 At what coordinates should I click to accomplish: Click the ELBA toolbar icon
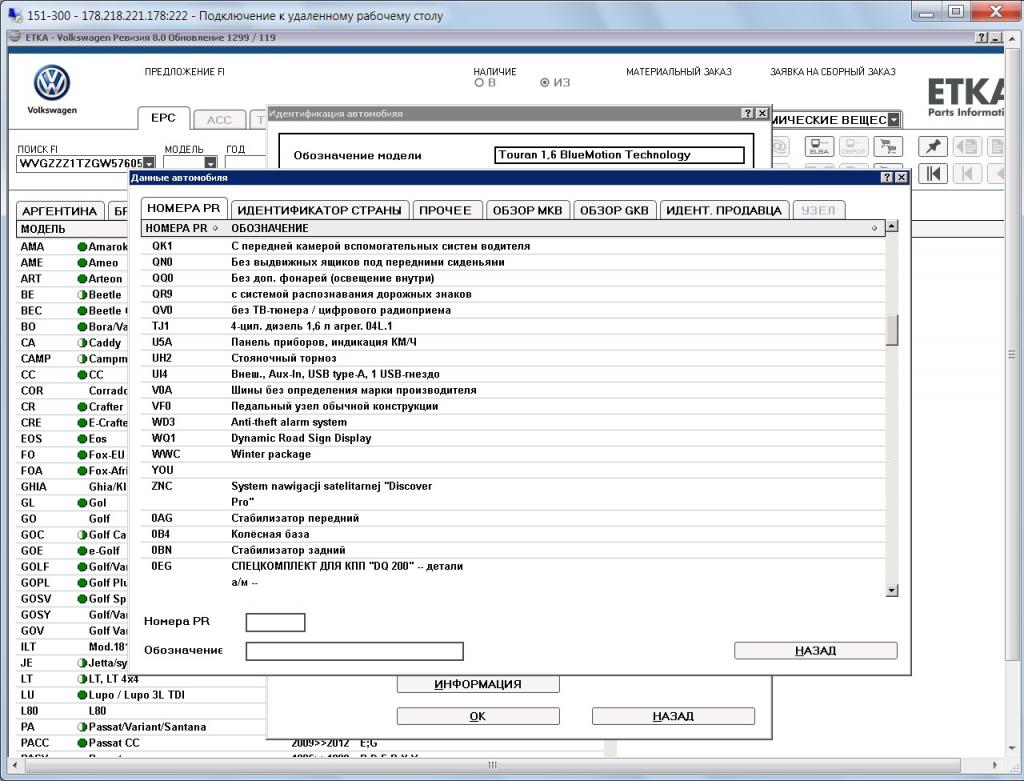(819, 146)
